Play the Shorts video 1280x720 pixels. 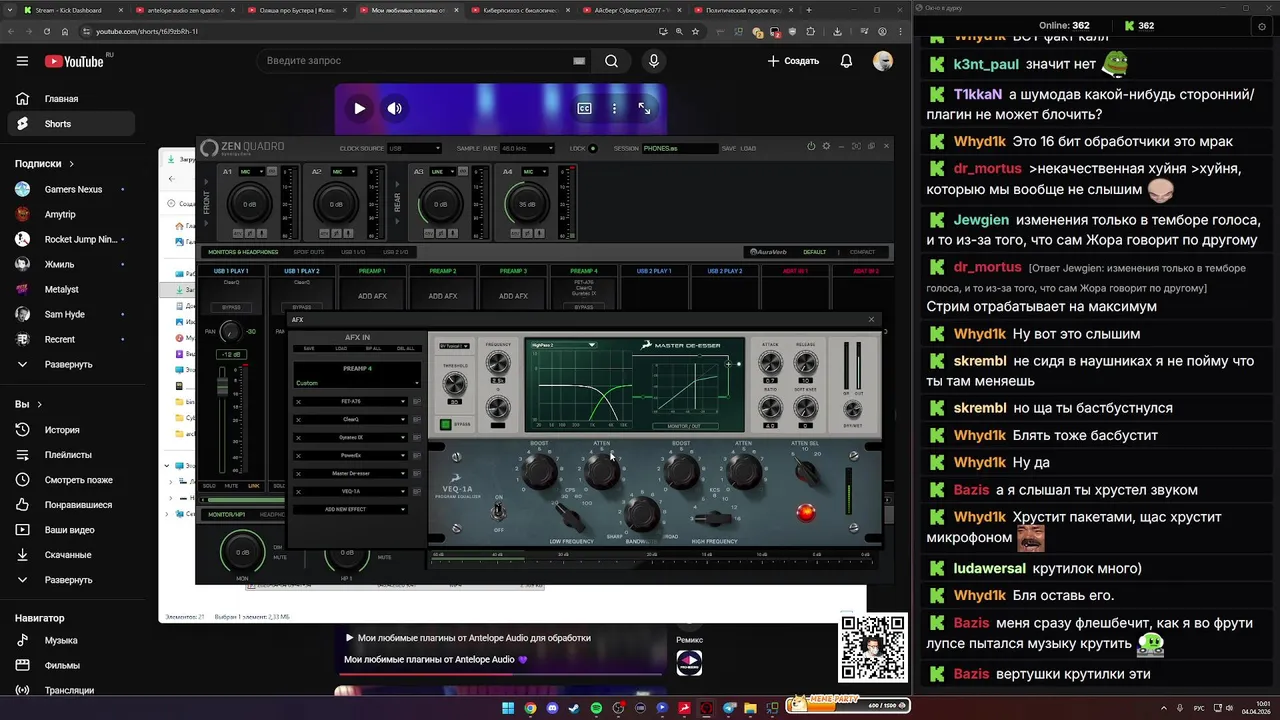pos(359,108)
